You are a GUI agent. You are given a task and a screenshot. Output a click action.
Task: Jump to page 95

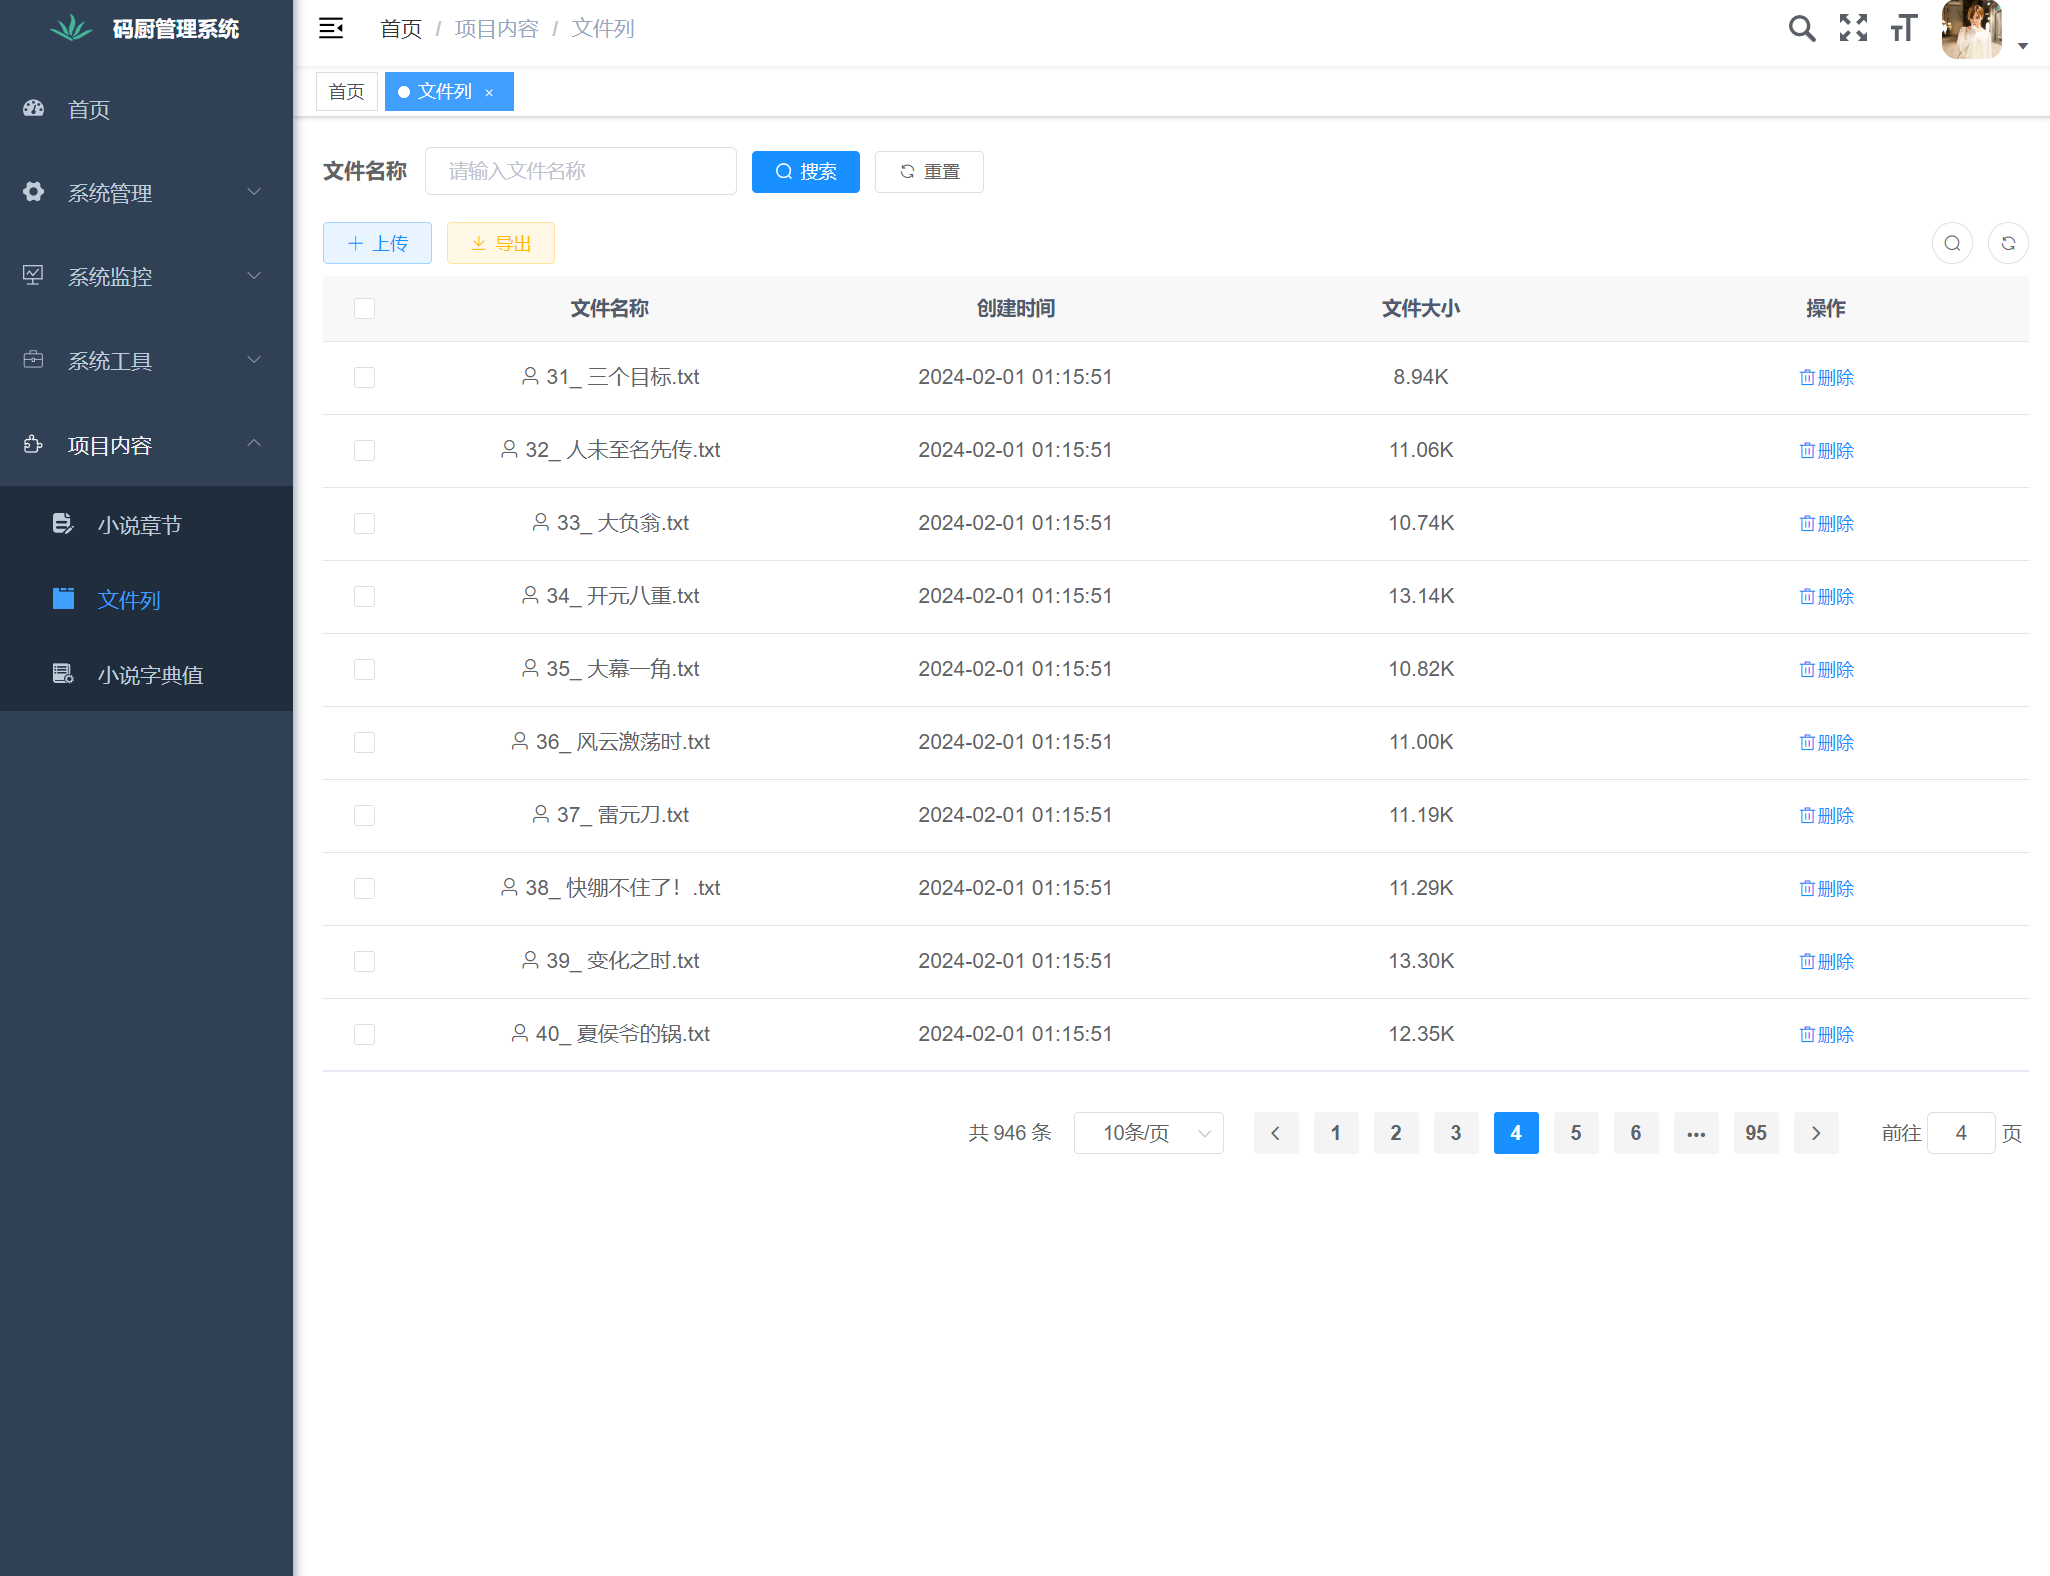pyautogui.click(x=1756, y=1133)
